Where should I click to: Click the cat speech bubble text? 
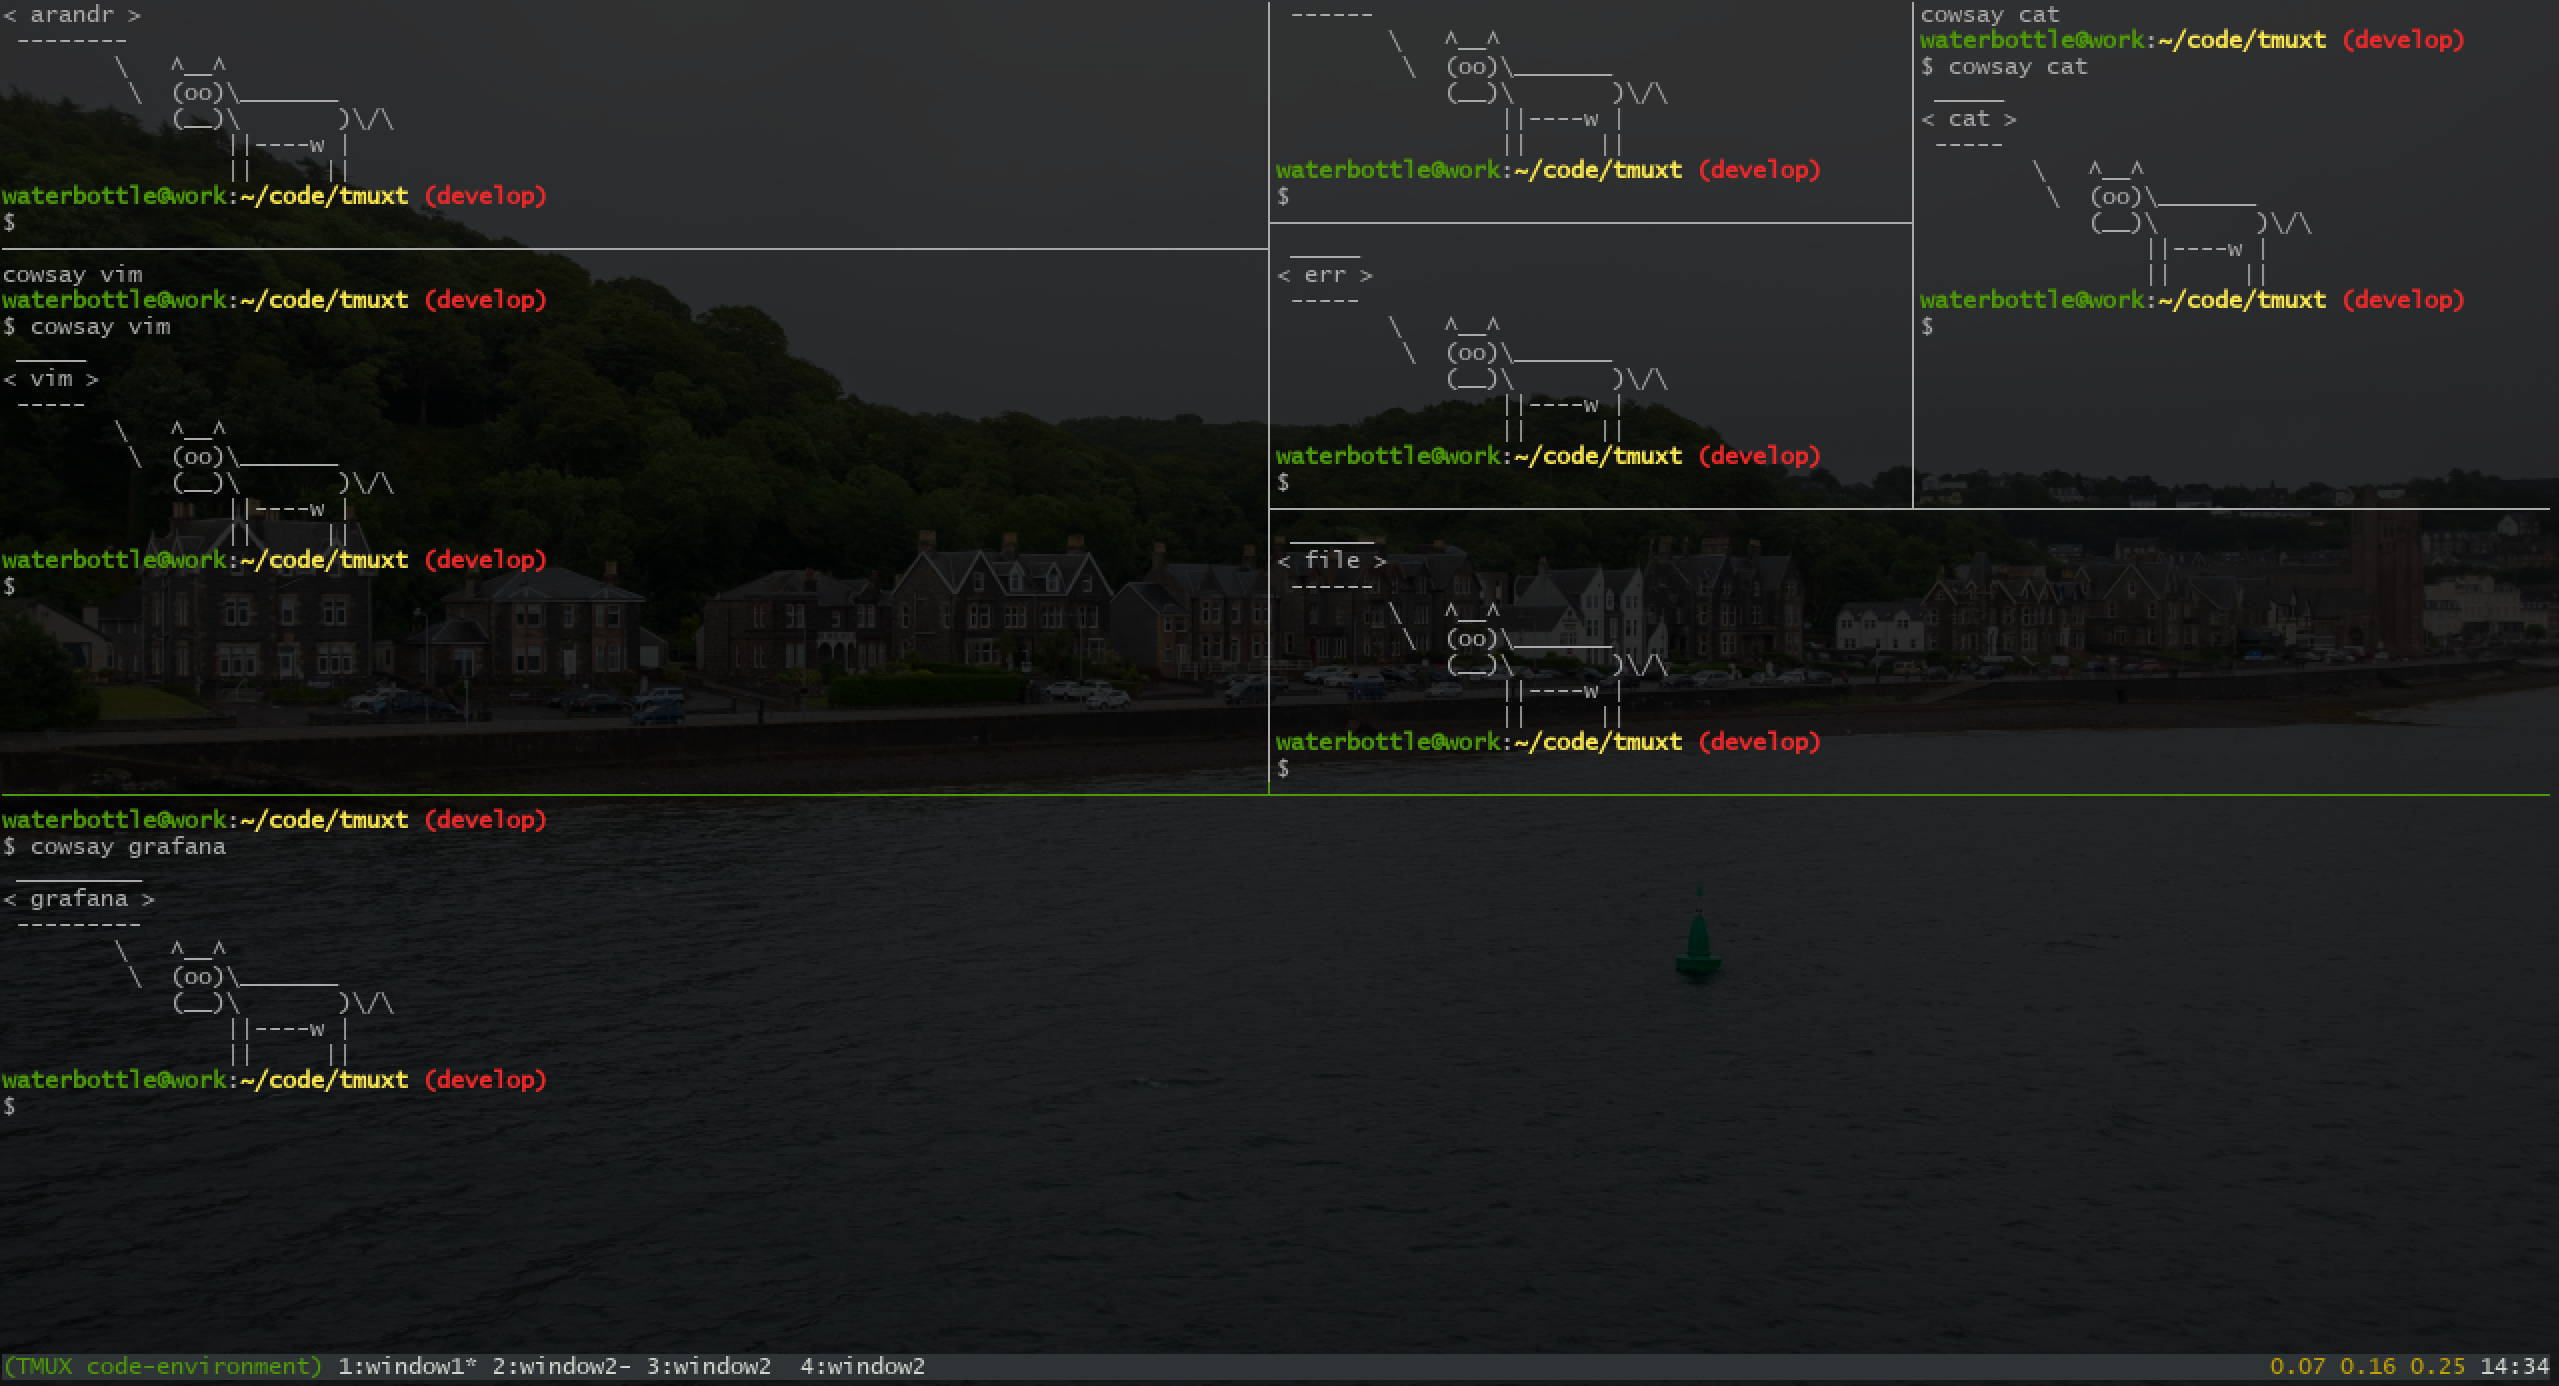tap(1968, 119)
